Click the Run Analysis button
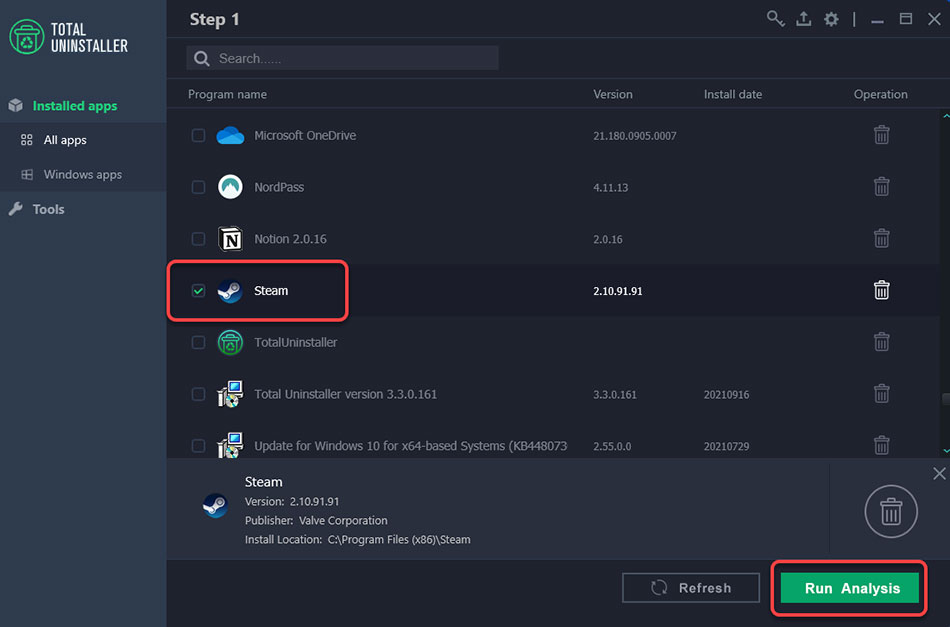 point(849,588)
